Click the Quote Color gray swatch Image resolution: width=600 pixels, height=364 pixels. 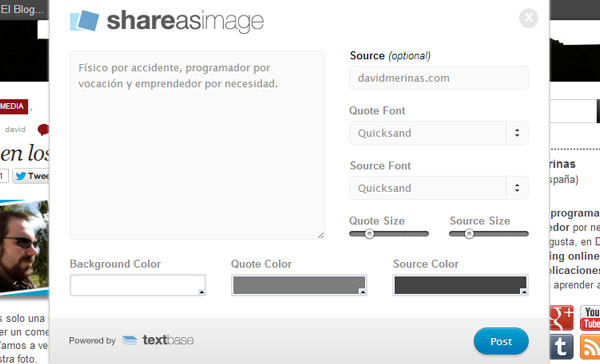coord(299,285)
